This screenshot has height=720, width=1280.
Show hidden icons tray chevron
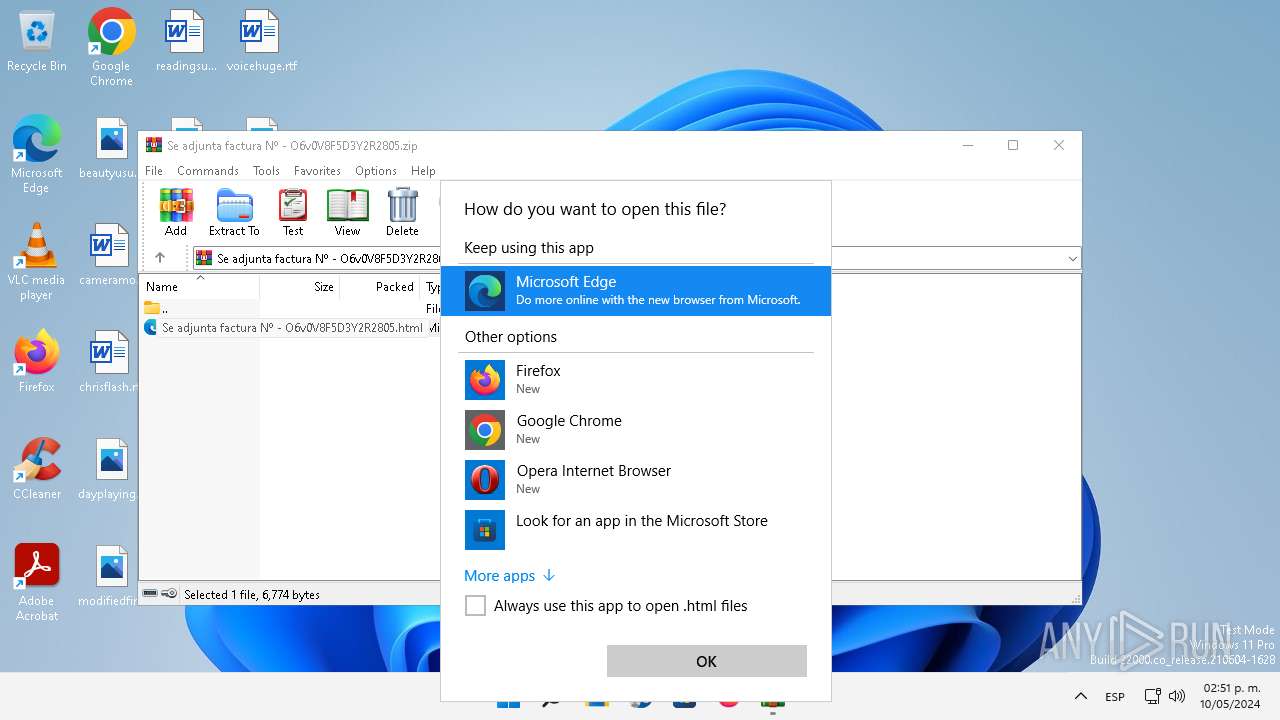coord(1080,696)
